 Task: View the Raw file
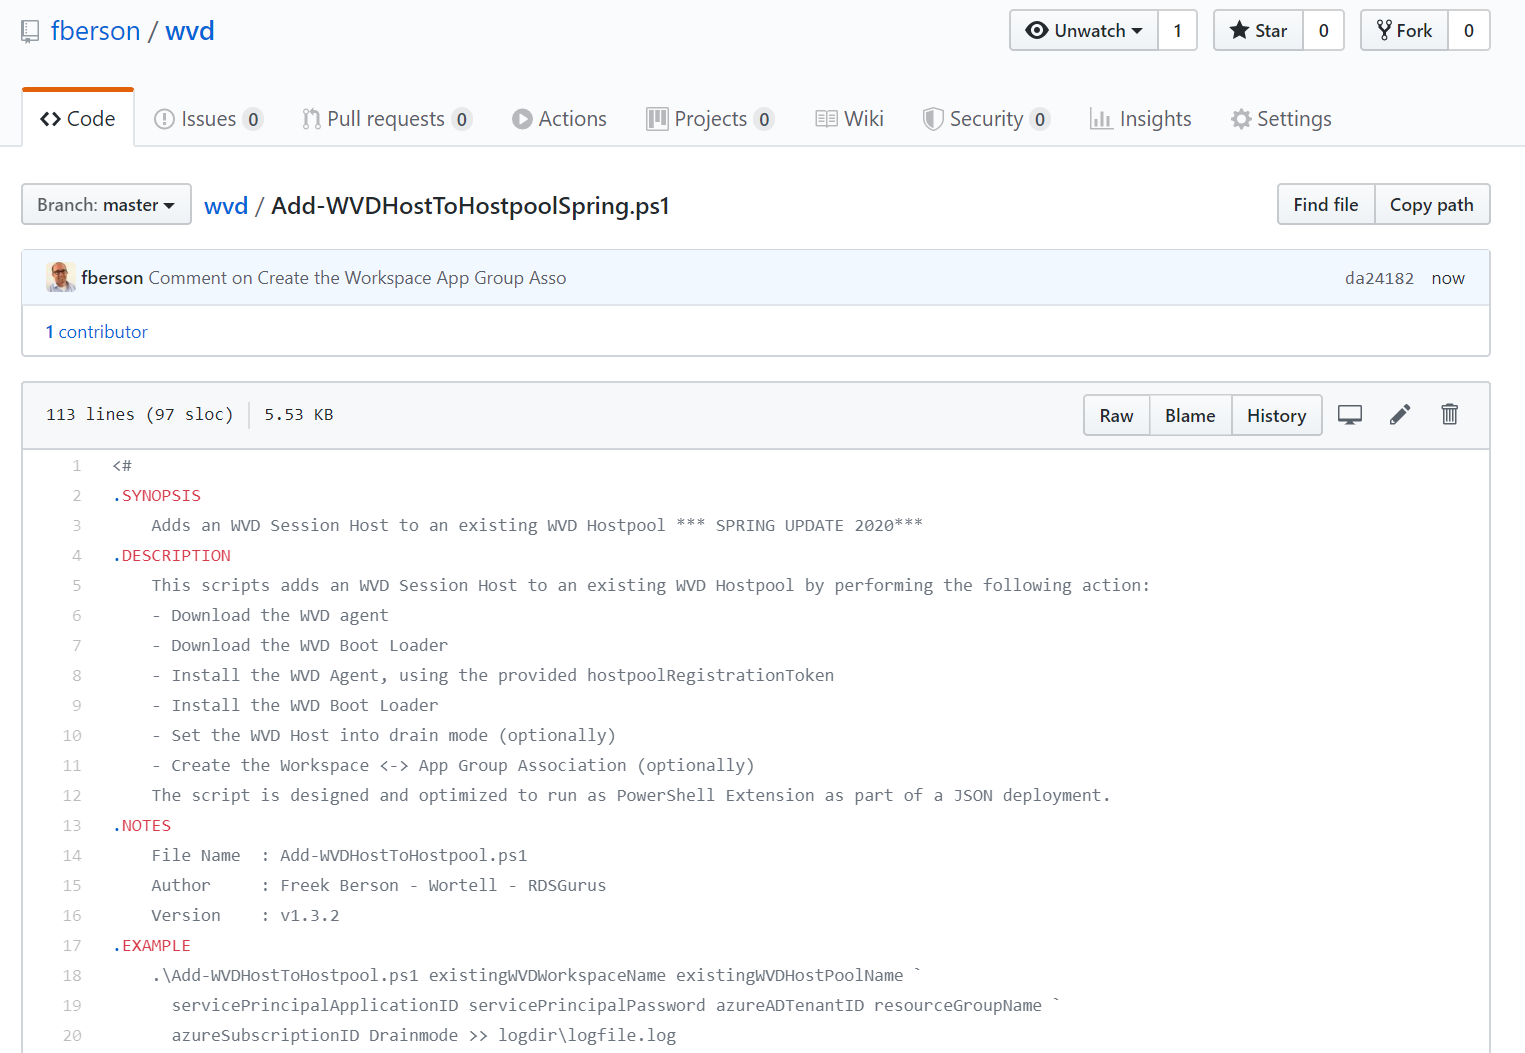click(x=1117, y=415)
